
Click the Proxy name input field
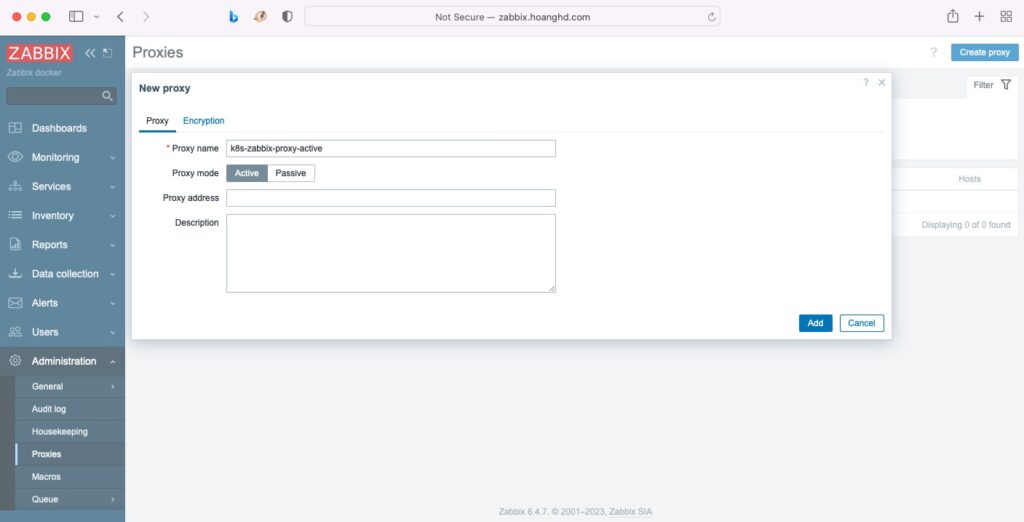click(x=391, y=148)
